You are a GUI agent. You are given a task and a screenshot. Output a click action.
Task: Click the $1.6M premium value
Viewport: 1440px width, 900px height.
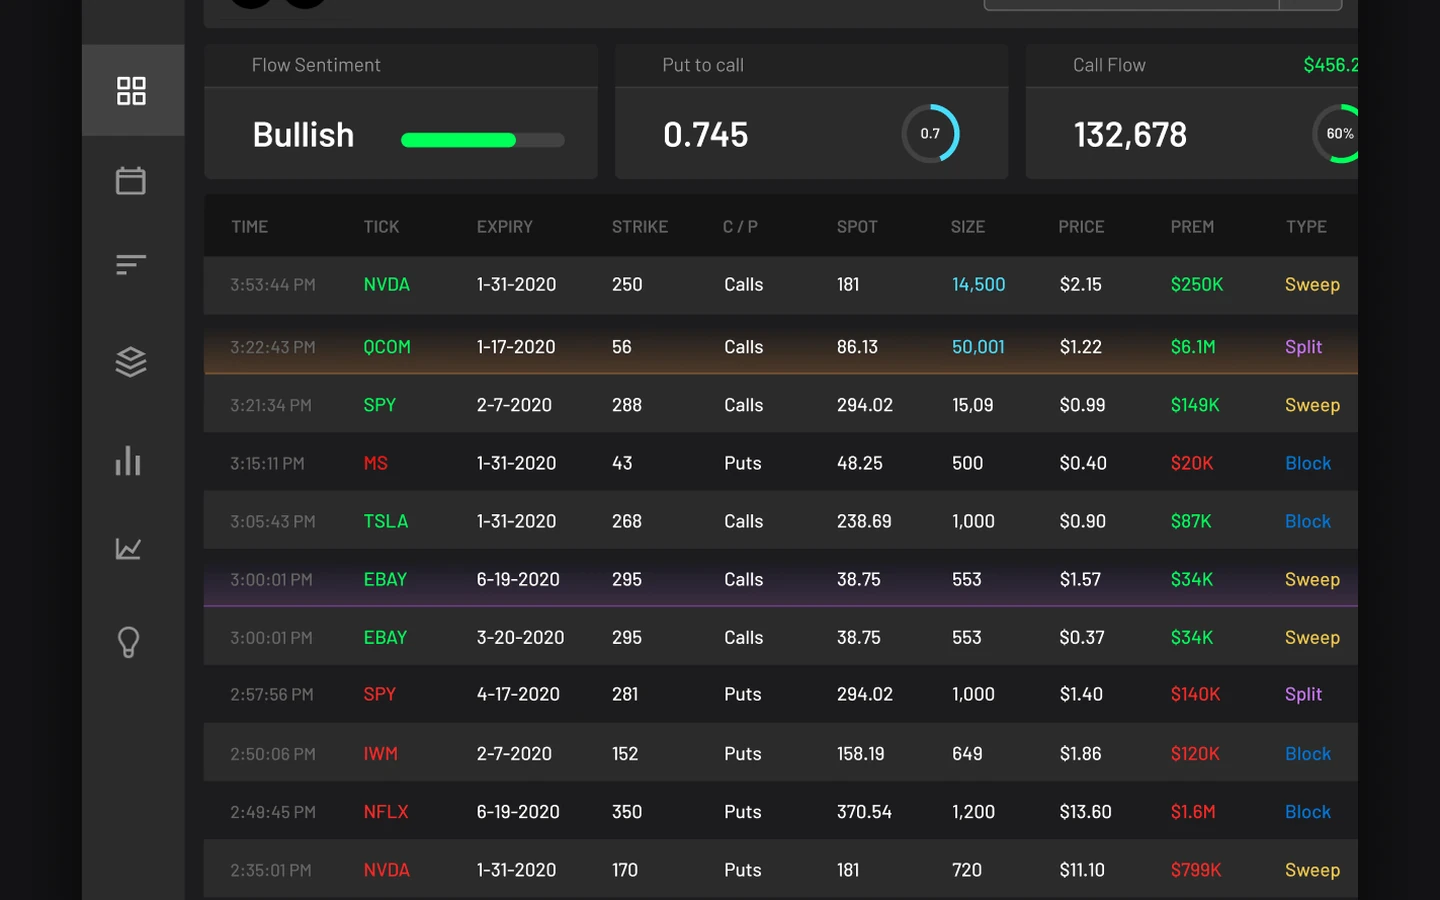[x=1193, y=812]
